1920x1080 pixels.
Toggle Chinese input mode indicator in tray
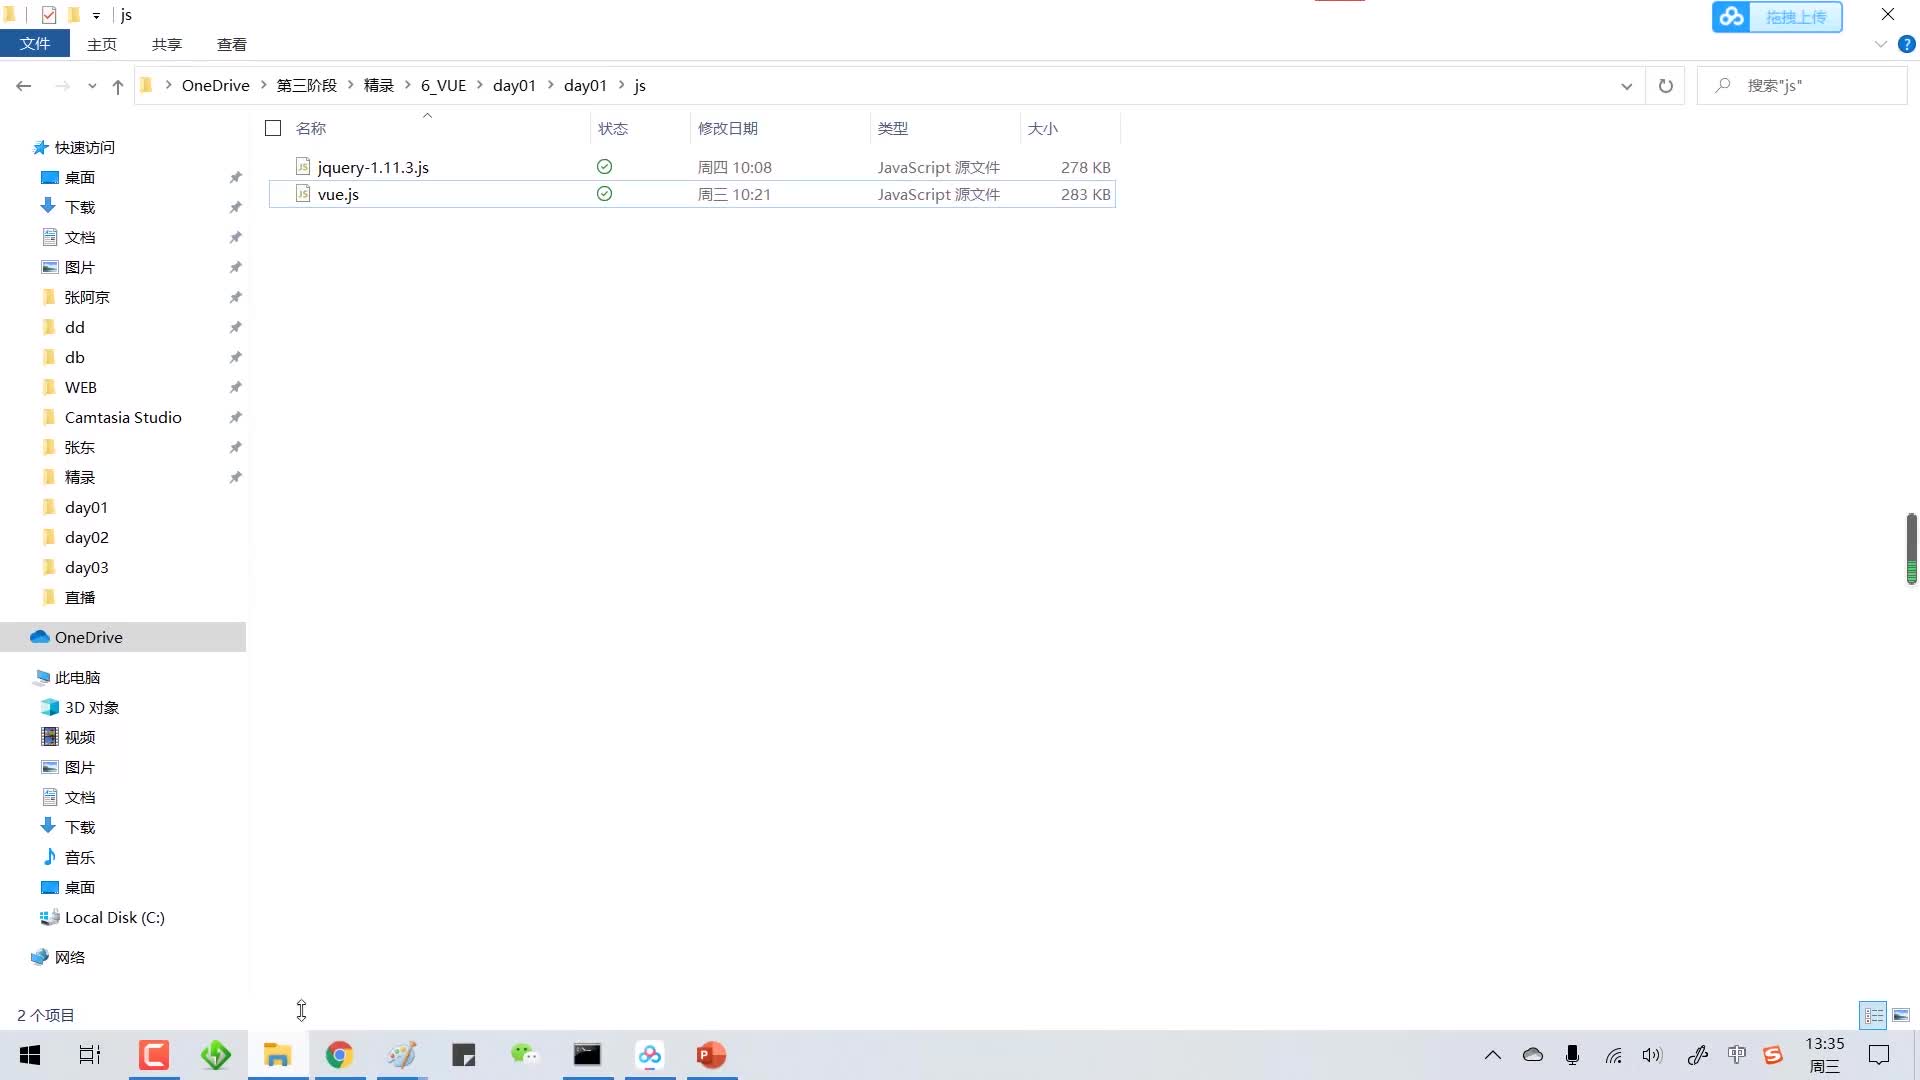[1737, 1055]
